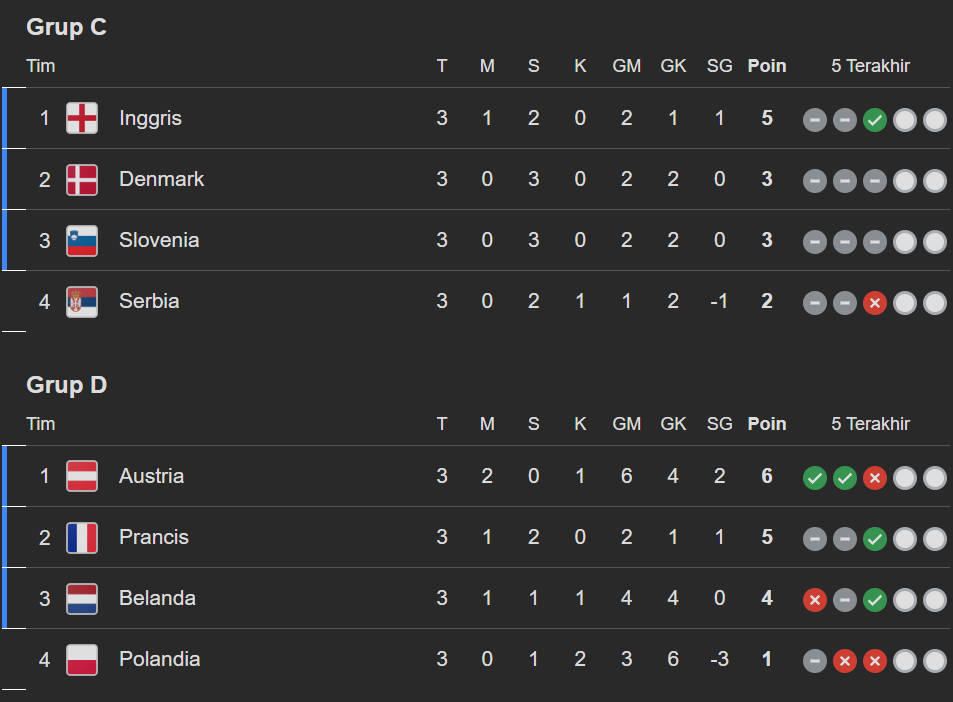Click the Poin column header in Grup C

(x=767, y=66)
